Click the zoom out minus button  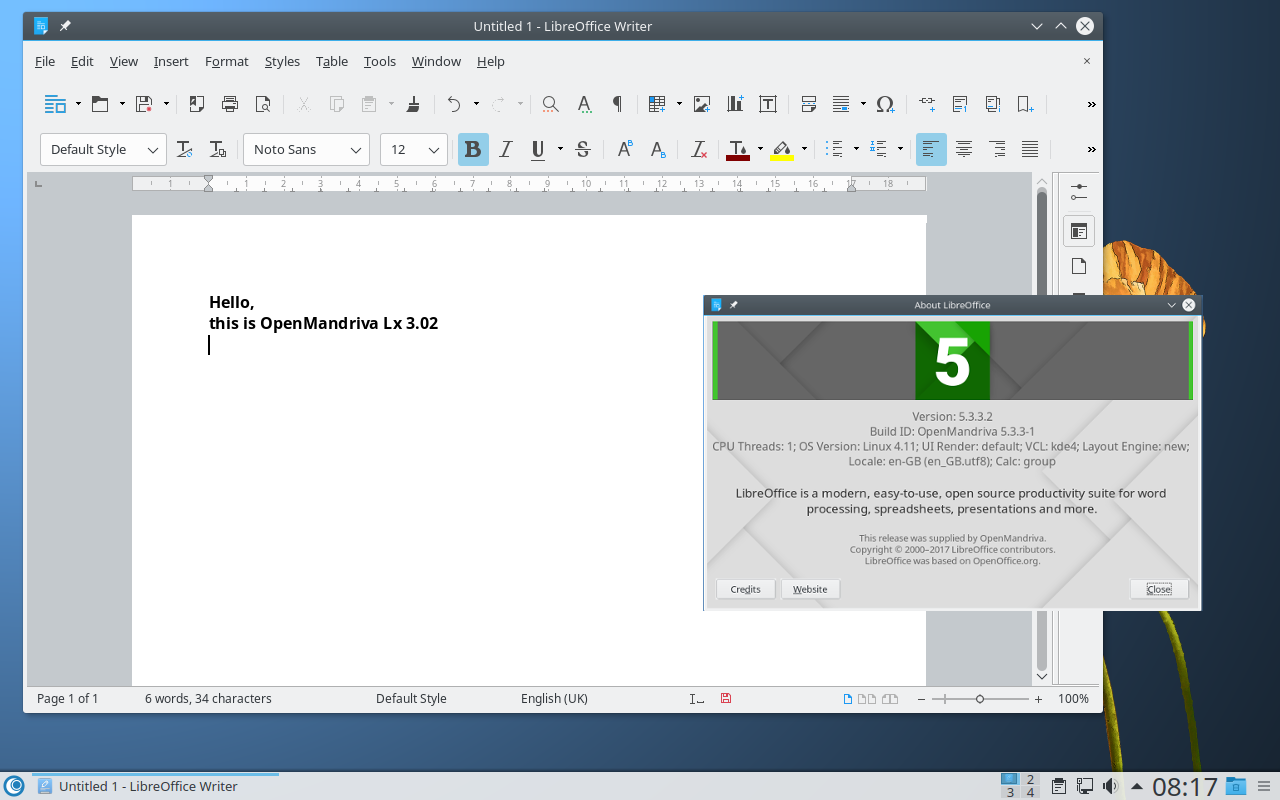coord(921,699)
